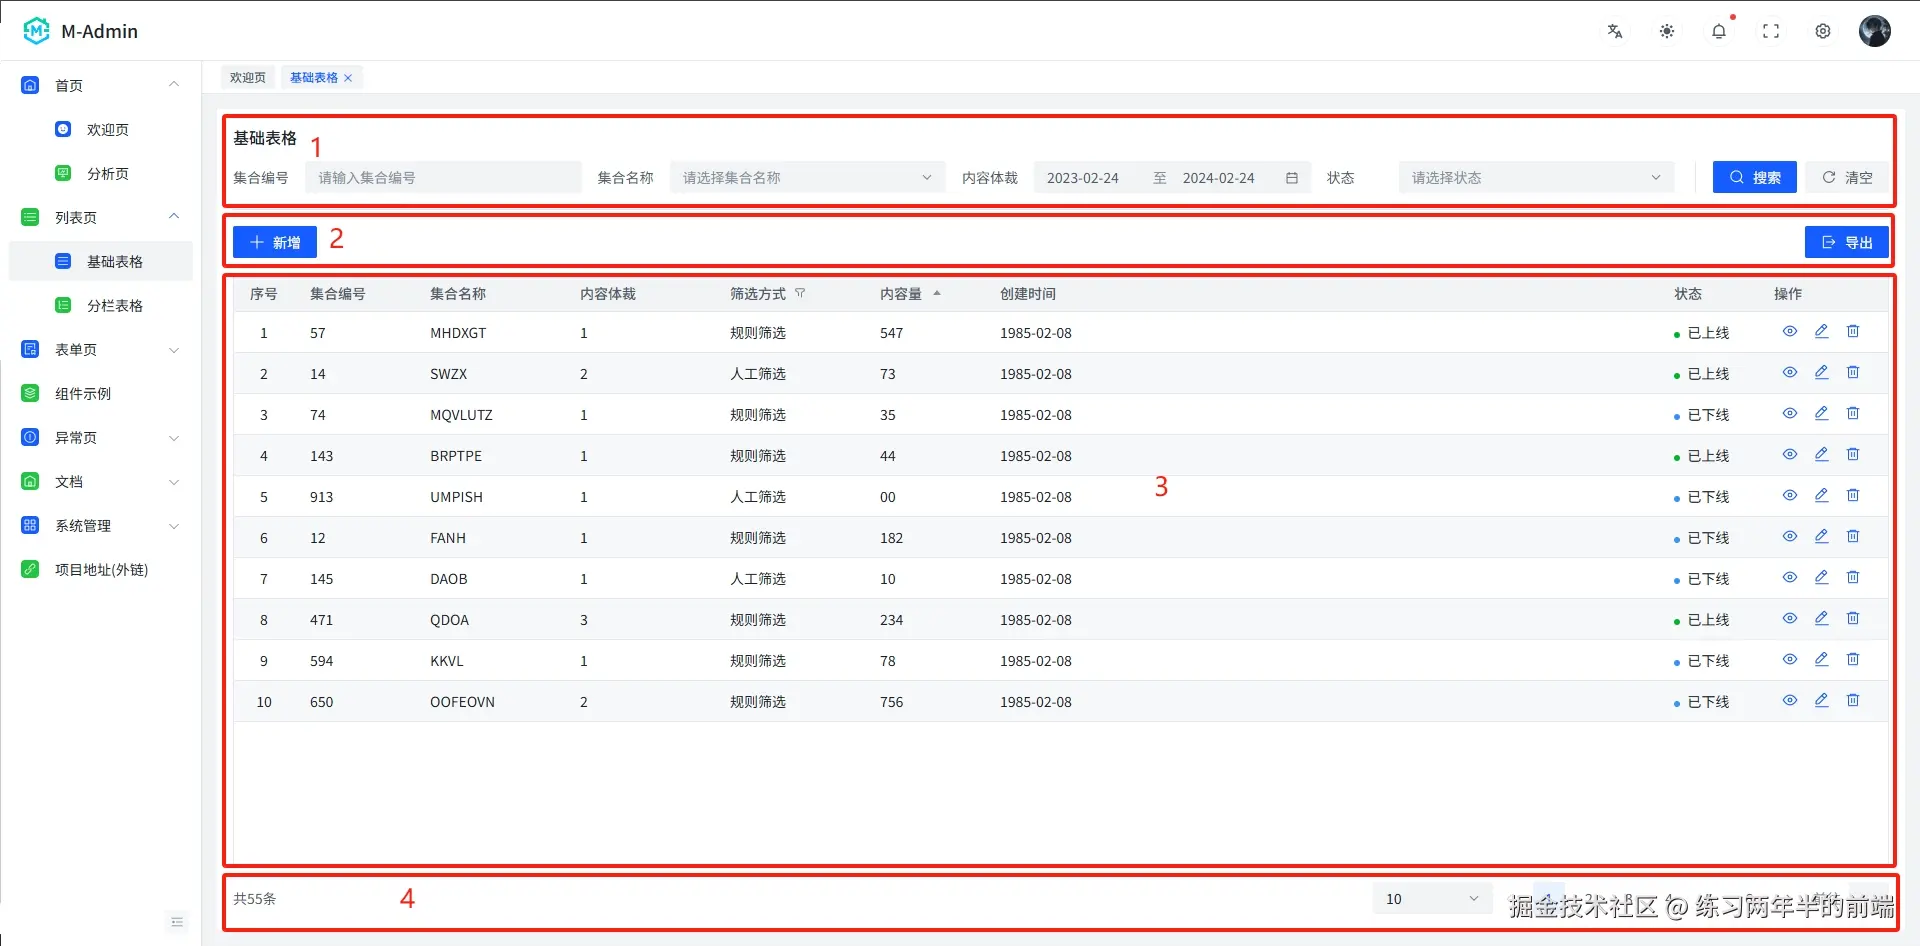Click the start date 2023-02-24 field

pos(1083,178)
